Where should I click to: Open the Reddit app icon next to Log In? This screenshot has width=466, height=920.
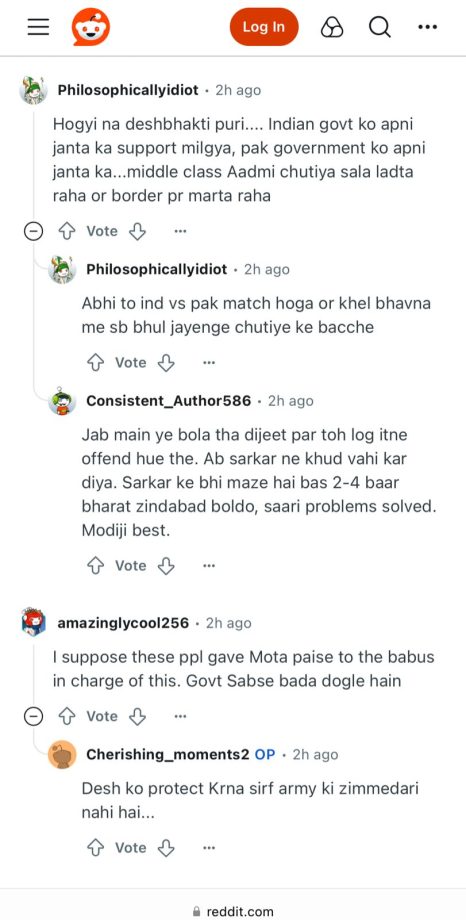pos(332,27)
